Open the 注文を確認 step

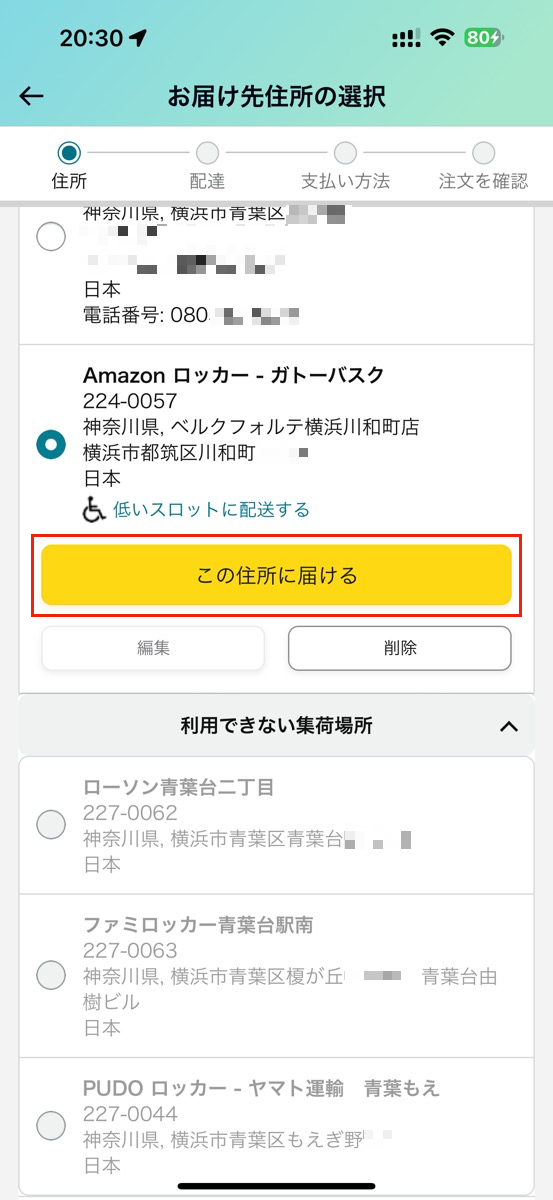tap(483, 166)
